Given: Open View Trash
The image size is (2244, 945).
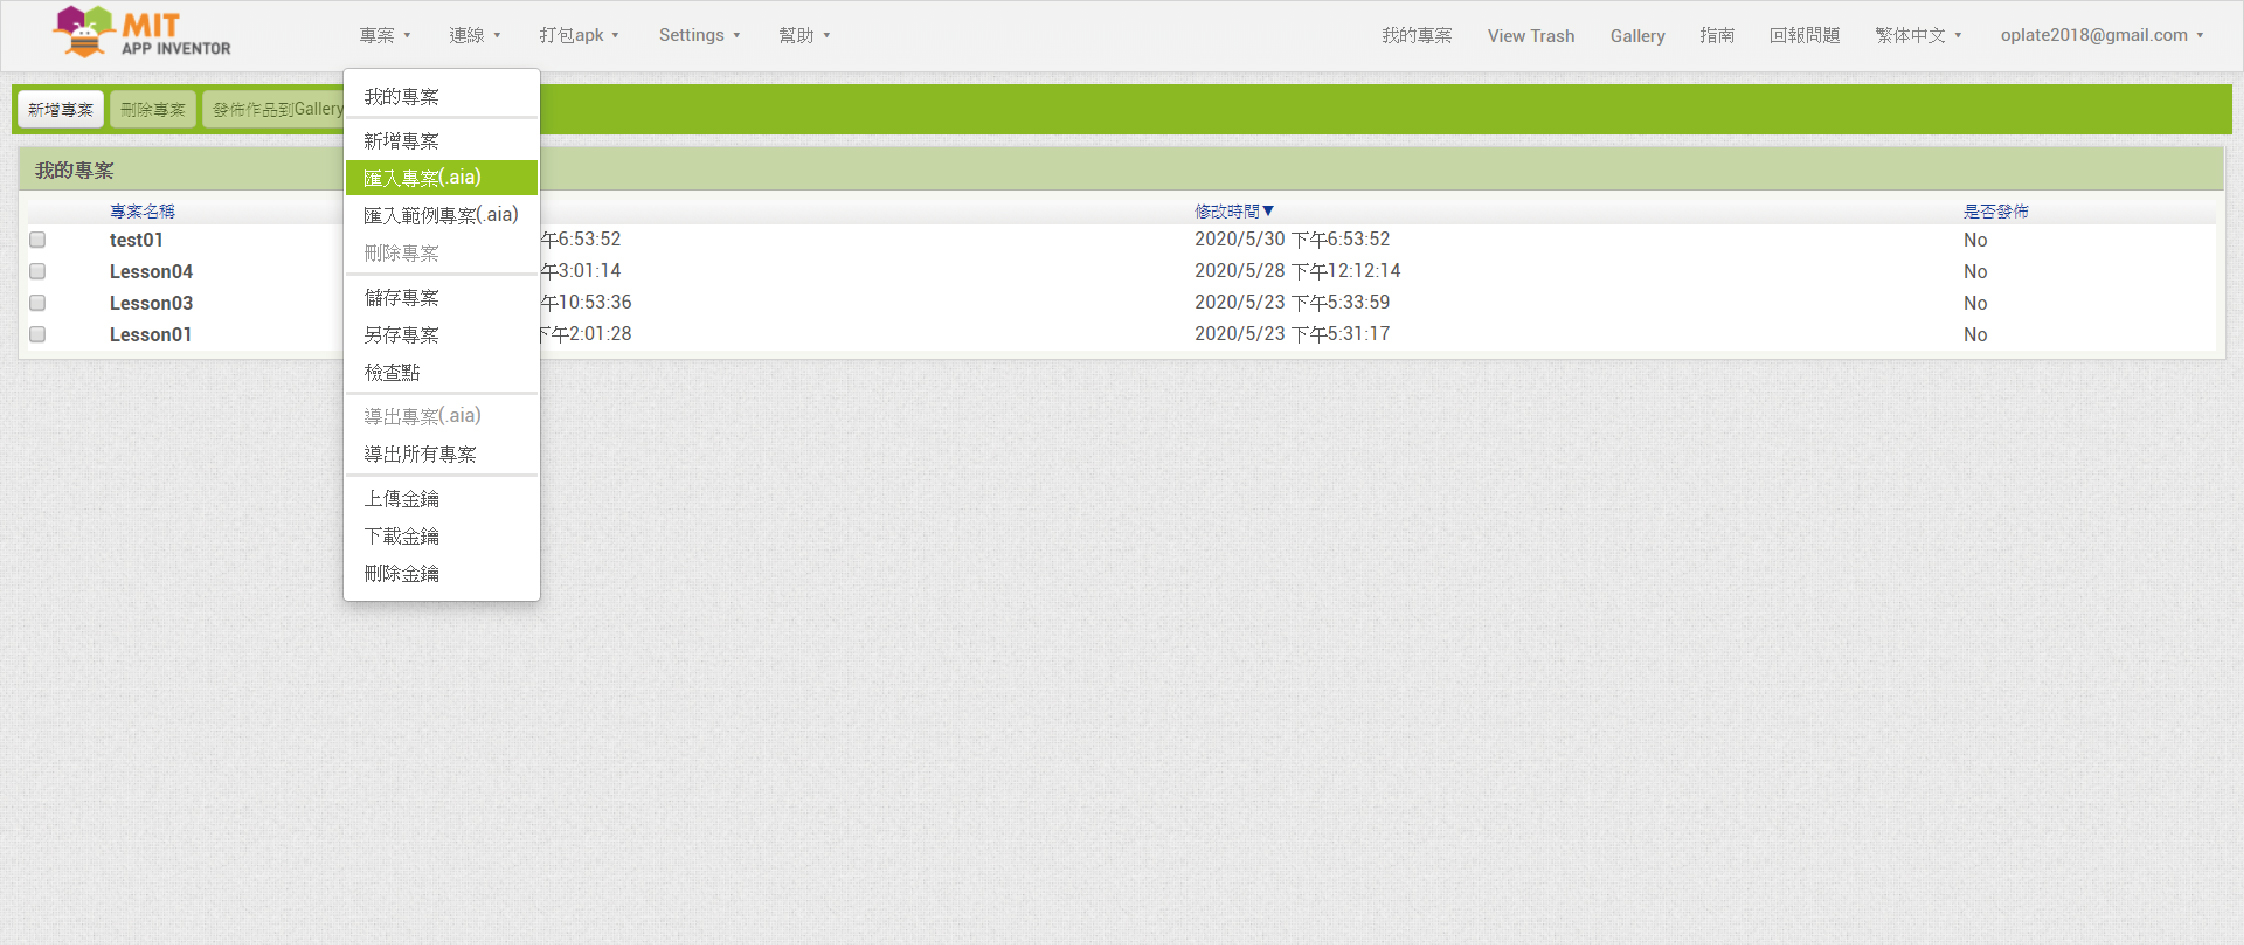Looking at the screenshot, I should pos(1531,35).
